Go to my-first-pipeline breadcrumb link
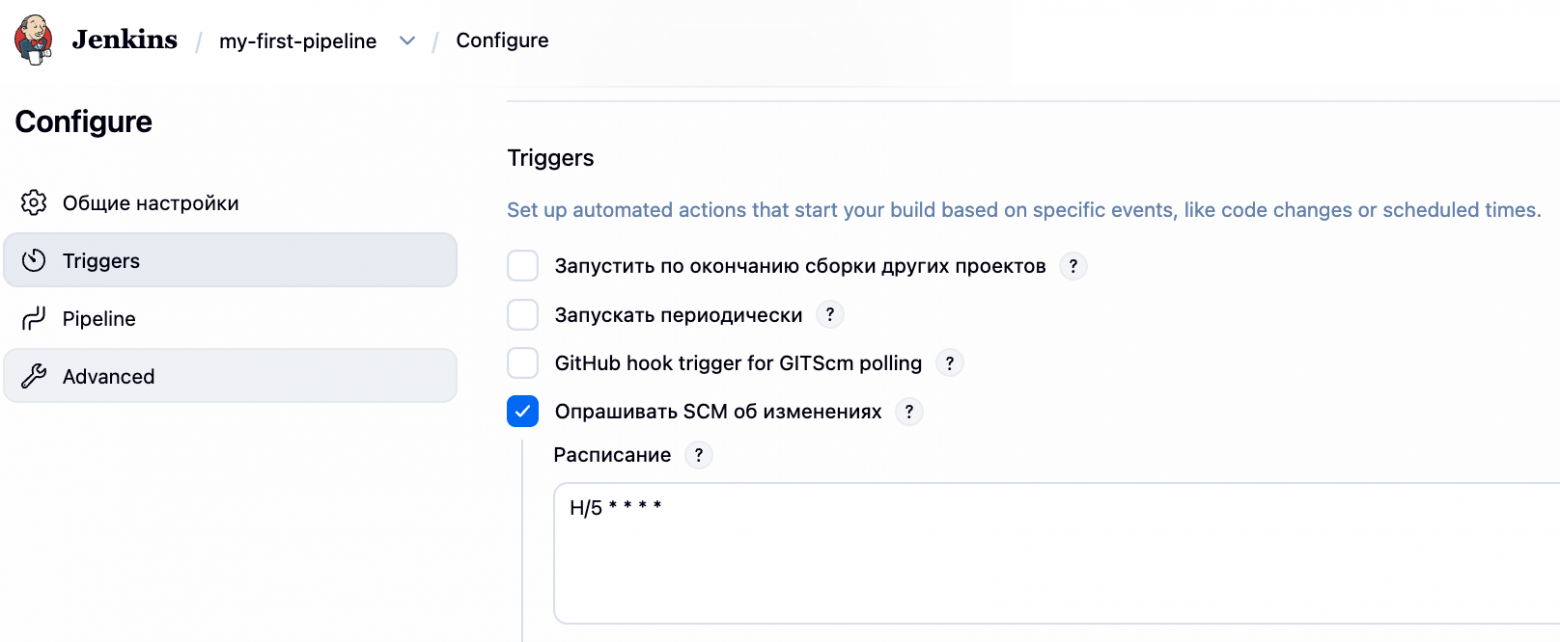 298,41
